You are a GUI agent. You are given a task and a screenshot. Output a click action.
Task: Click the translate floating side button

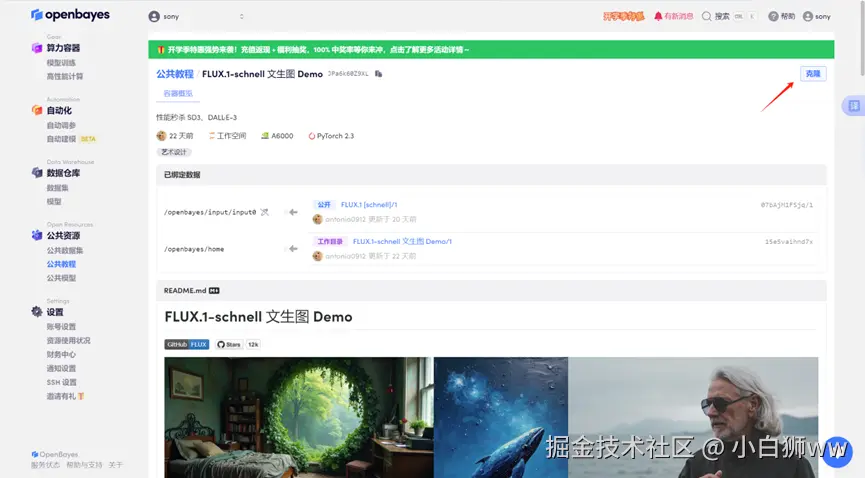point(853,106)
